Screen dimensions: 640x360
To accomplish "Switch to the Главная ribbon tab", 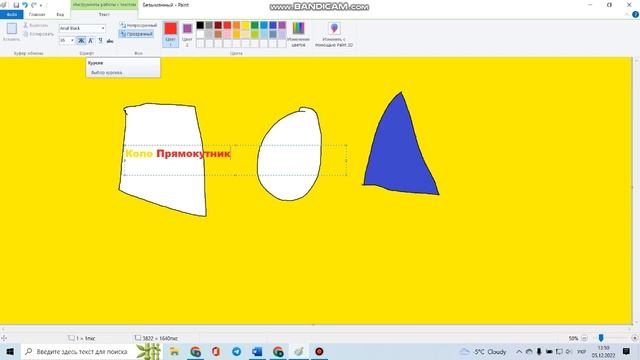I will point(37,14).
